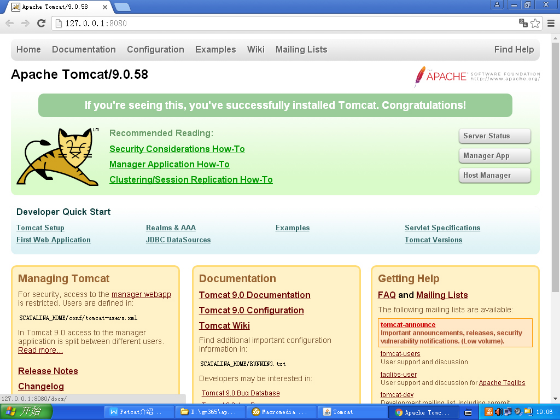
Task: Click the translate page icon
Action: 523,23
